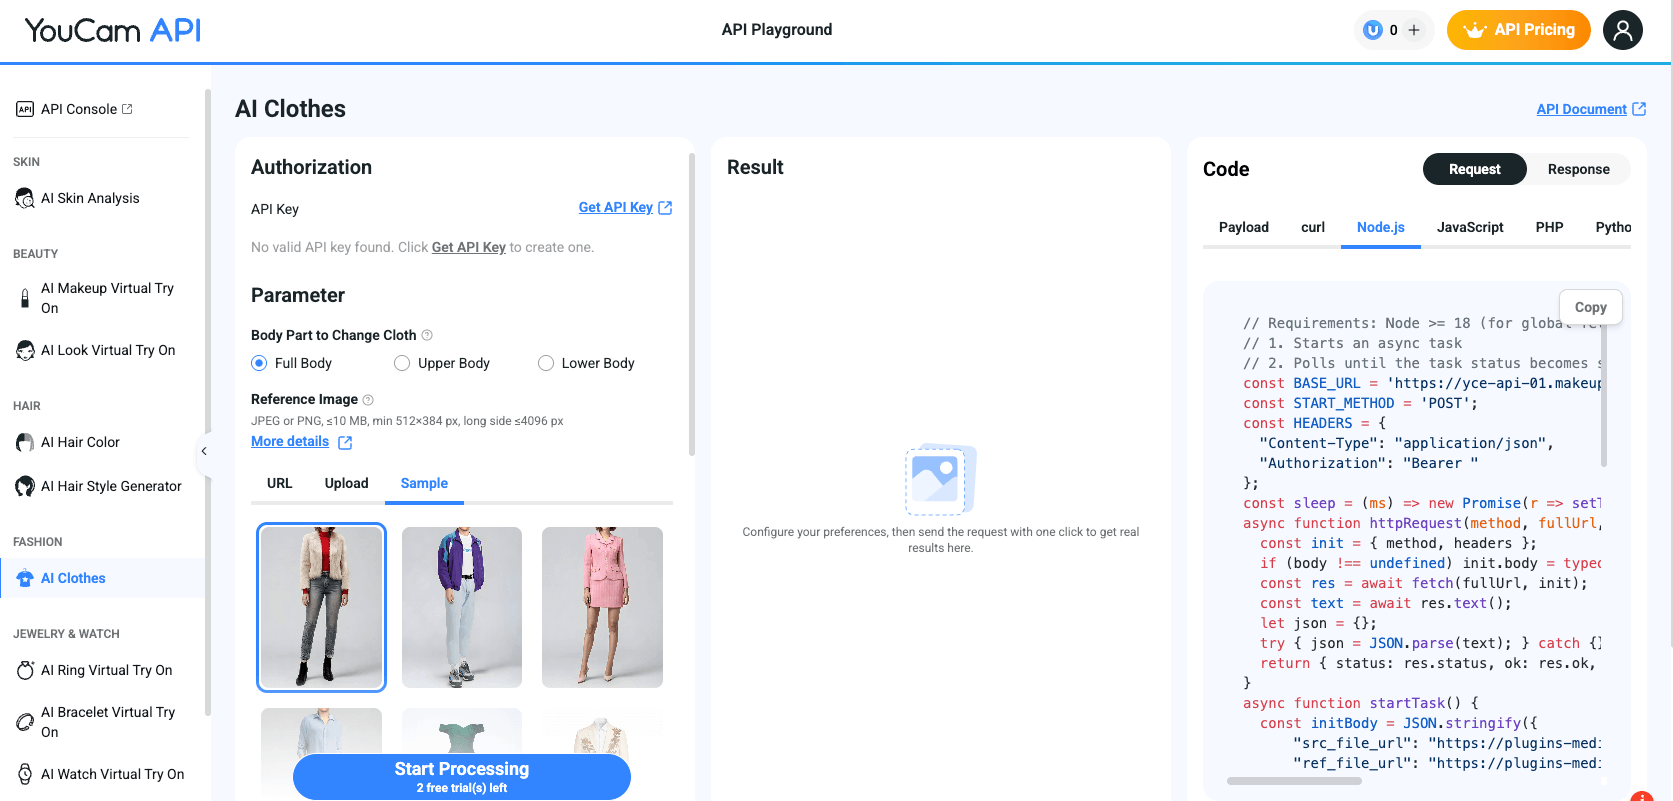Open the PHP code tab

pos(1549,227)
